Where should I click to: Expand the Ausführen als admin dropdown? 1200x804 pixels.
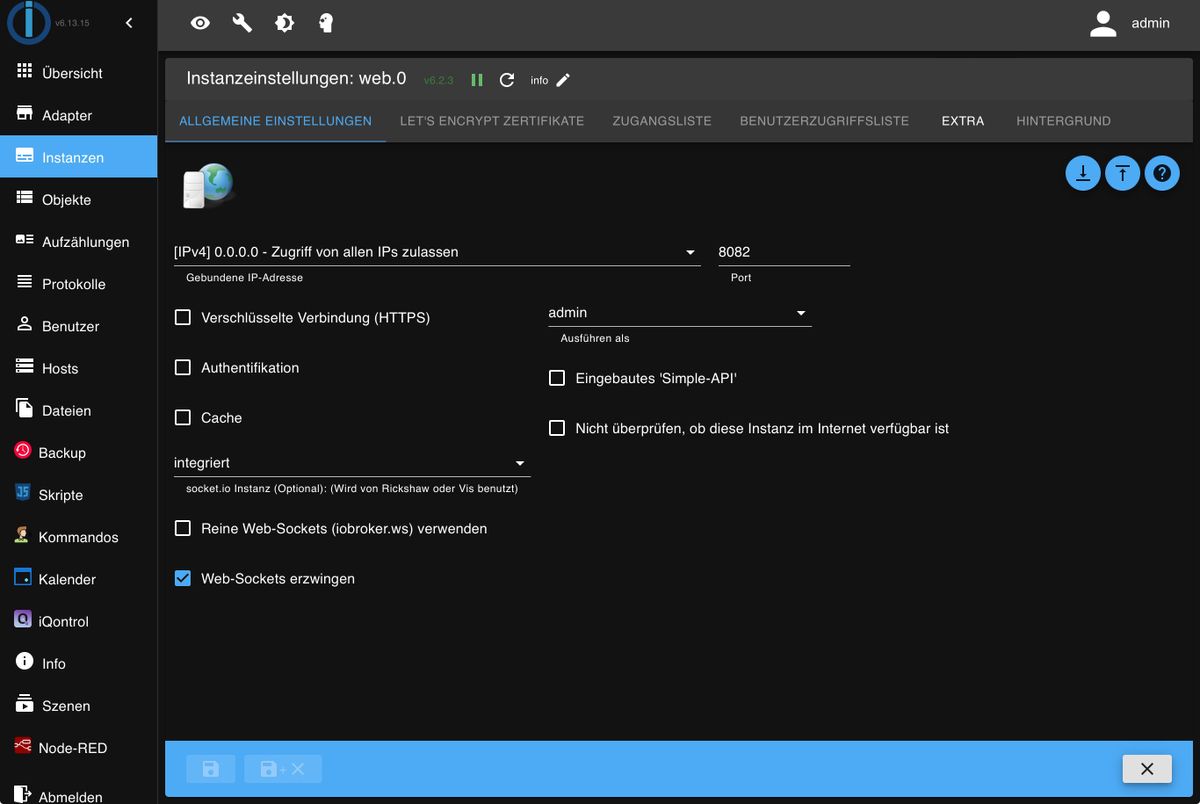(x=678, y=313)
